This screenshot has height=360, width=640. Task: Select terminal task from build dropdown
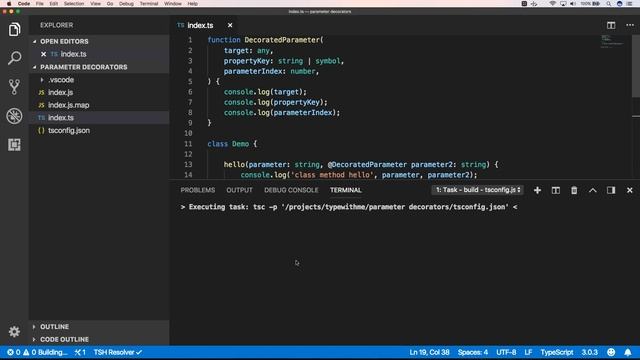(x=478, y=190)
